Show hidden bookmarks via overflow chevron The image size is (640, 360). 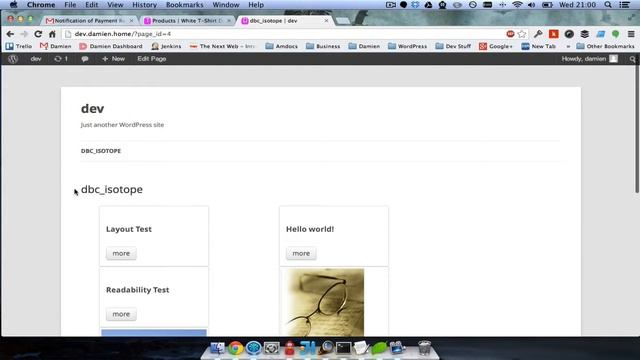click(x=568, y=47)
